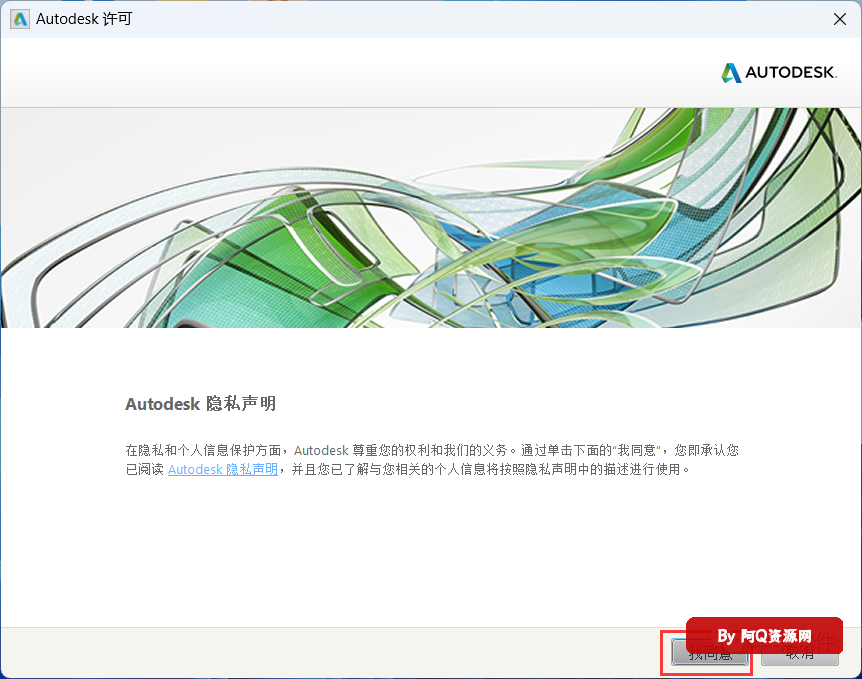
Task: Click the abstract green-blue banner artwork
Action: click(x=431, y=218)
